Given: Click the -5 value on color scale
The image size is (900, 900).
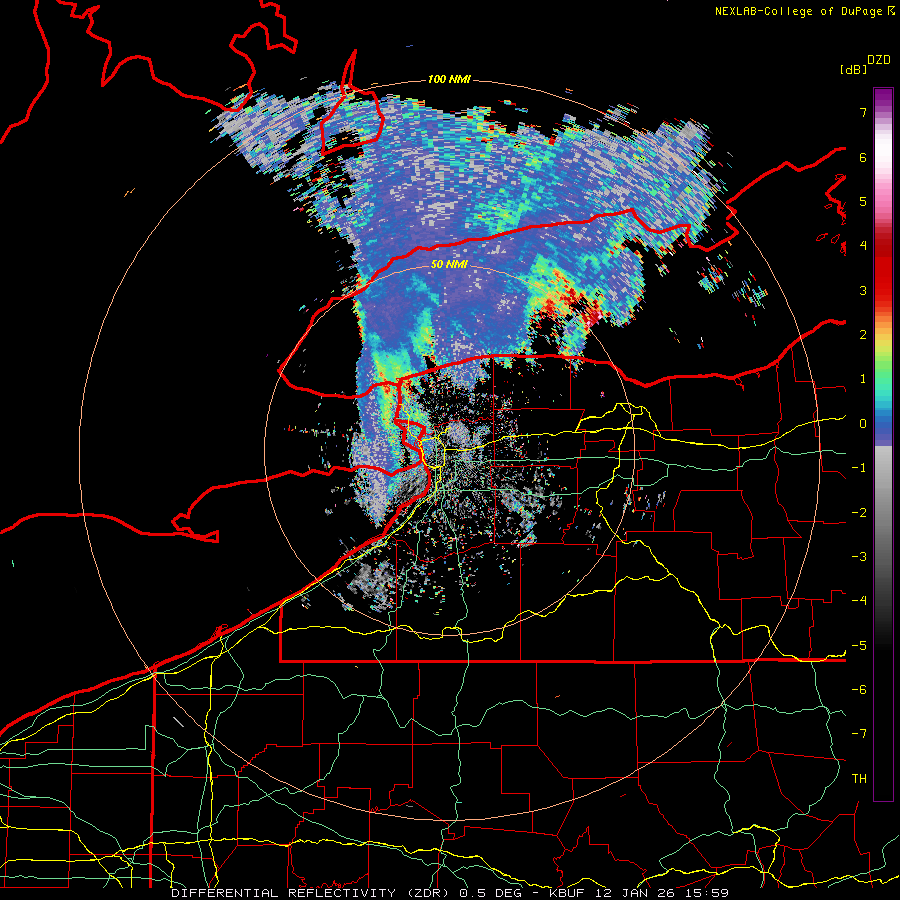Looking at the screenshot, I should 859,646.
